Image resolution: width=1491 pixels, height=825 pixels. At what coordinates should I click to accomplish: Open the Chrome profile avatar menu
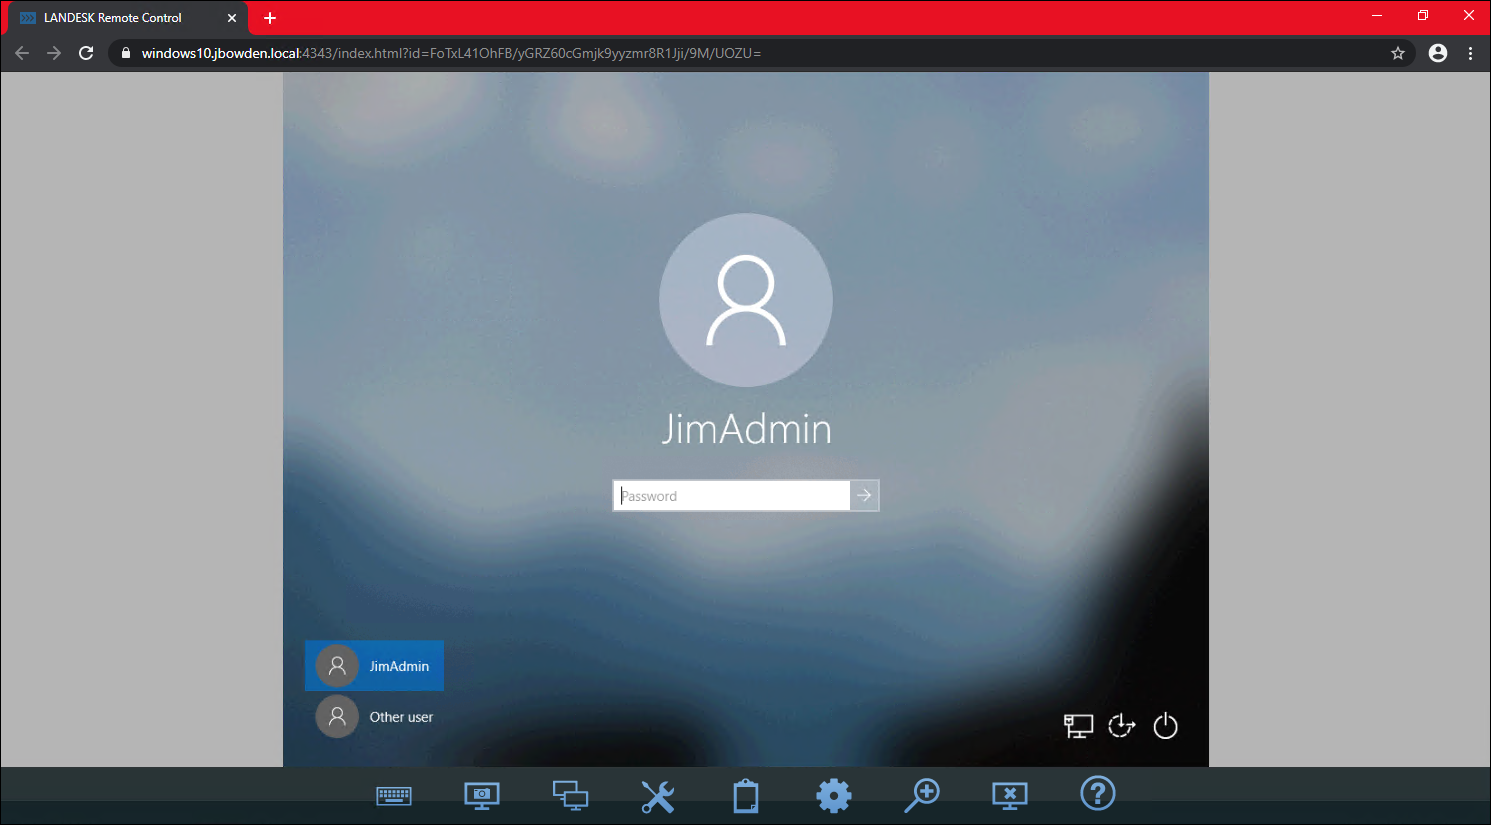pos(1437,53)
